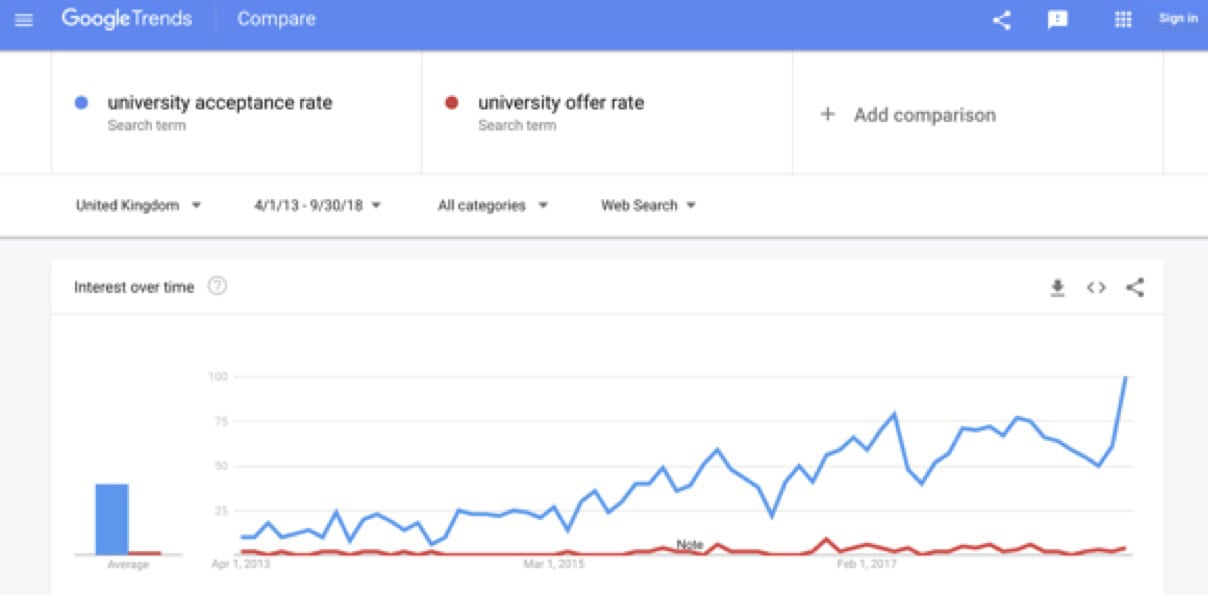Share the Interest over time chart

pyautogui.click(x=1135, y=288)
